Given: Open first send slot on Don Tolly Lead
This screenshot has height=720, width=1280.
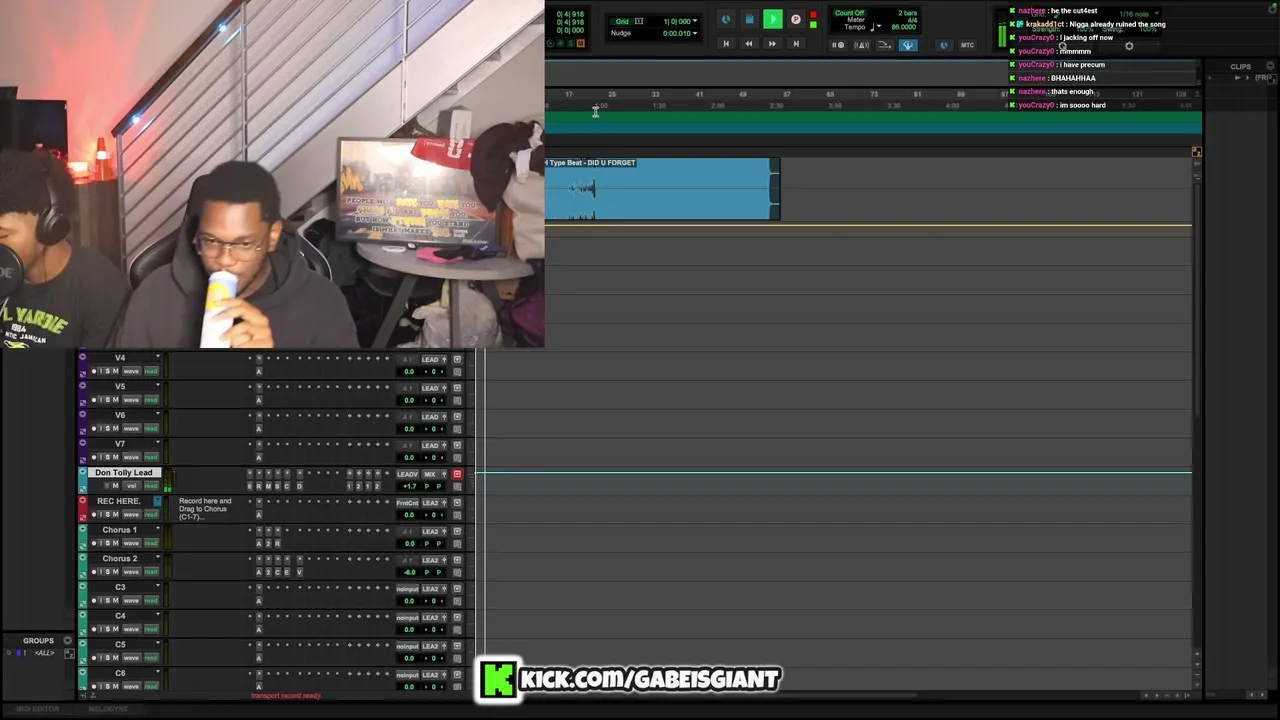Looking at the screenshot, I should (x=349, y=487).
